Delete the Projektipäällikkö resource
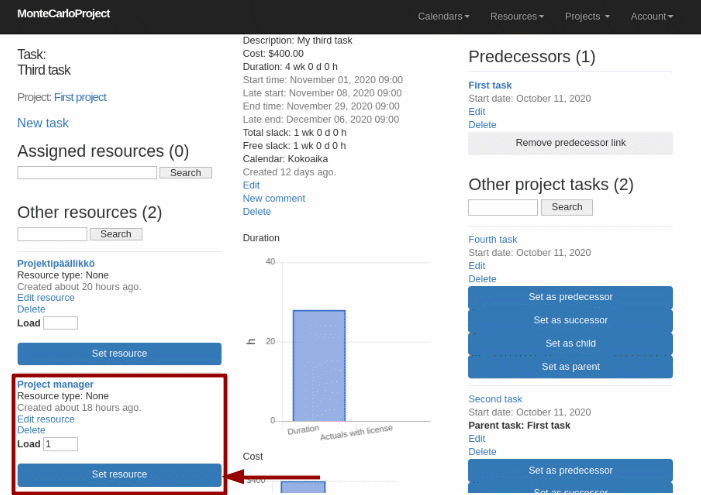Viewport: 701px width, 495px height. (31, 309)
